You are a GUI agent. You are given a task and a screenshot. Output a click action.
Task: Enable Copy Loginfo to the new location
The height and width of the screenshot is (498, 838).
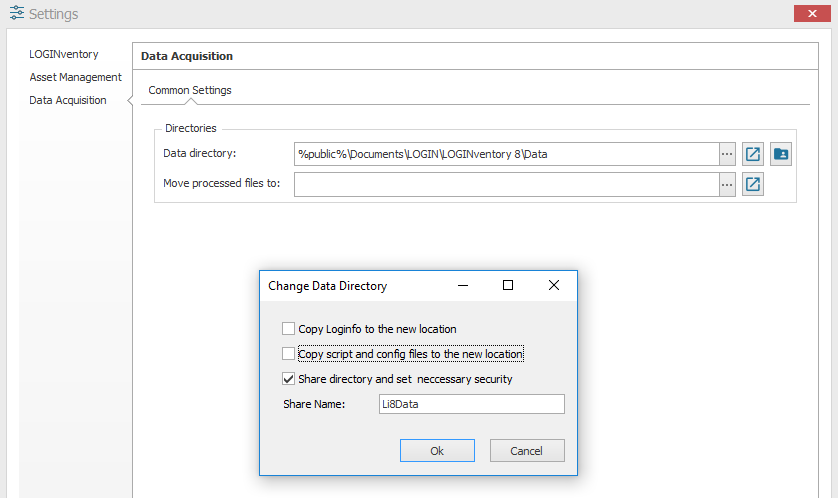click(289, 329)
